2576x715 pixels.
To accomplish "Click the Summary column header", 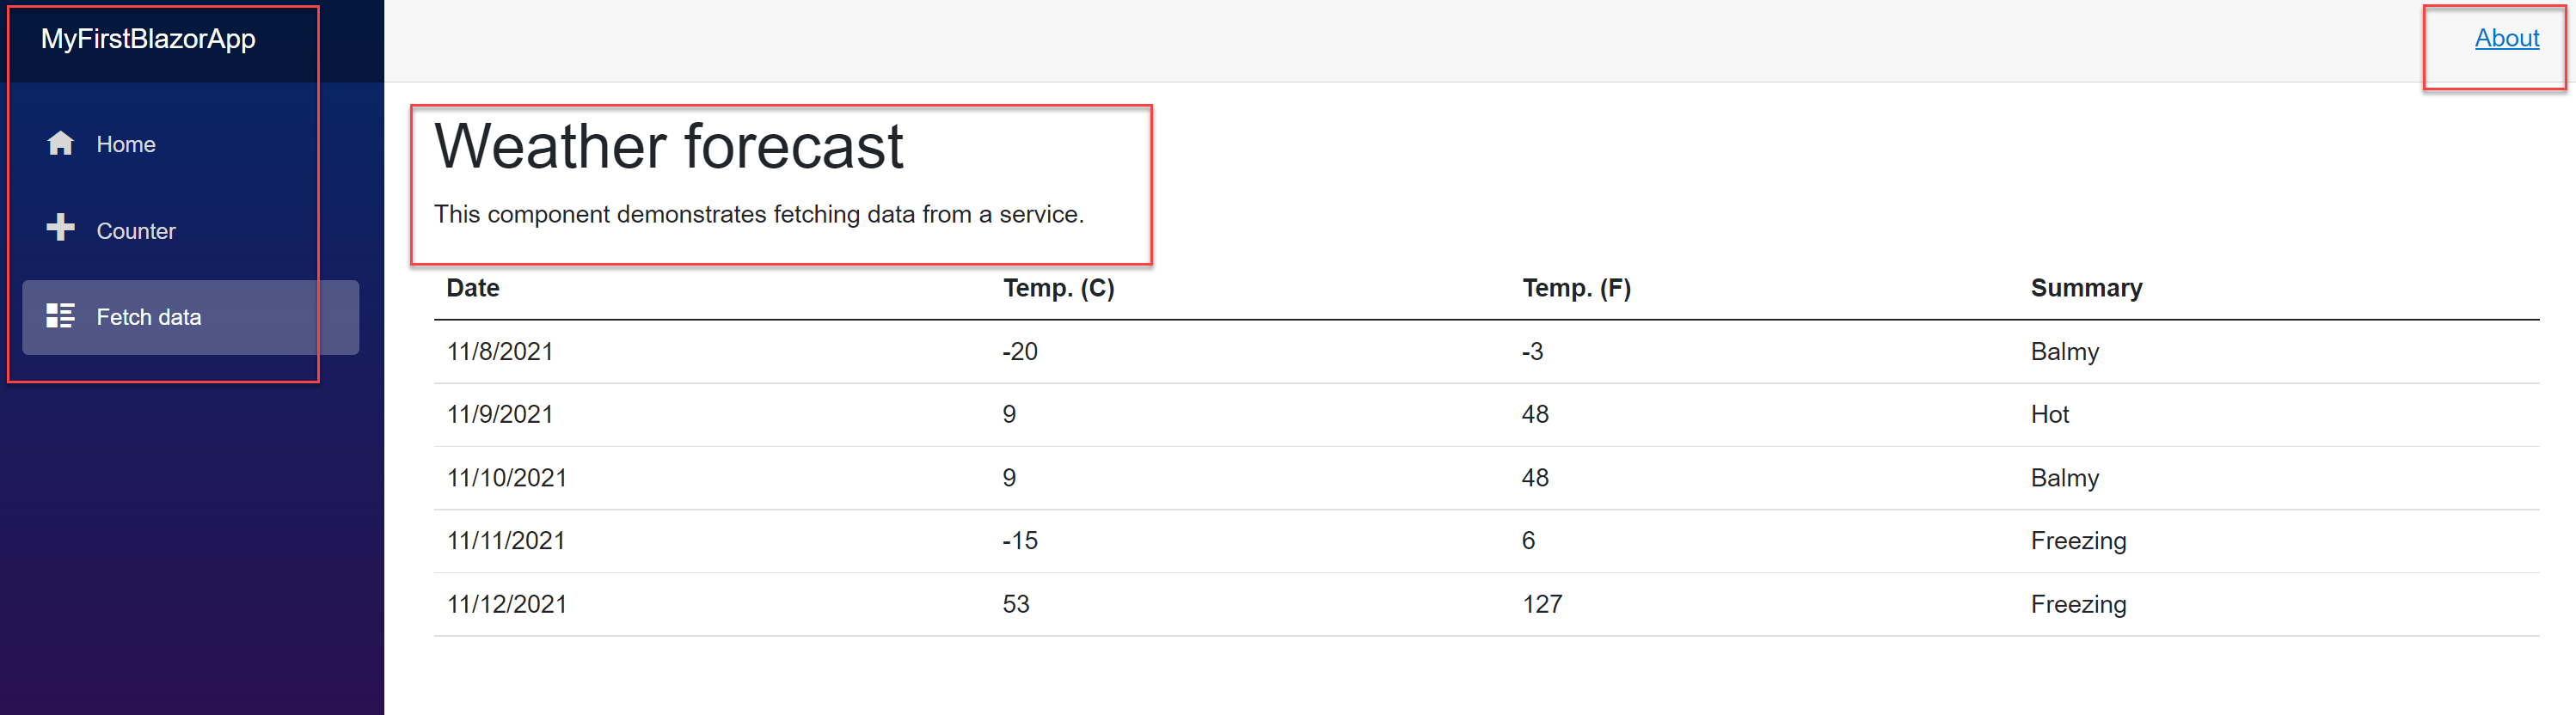I will [2086, 288].
